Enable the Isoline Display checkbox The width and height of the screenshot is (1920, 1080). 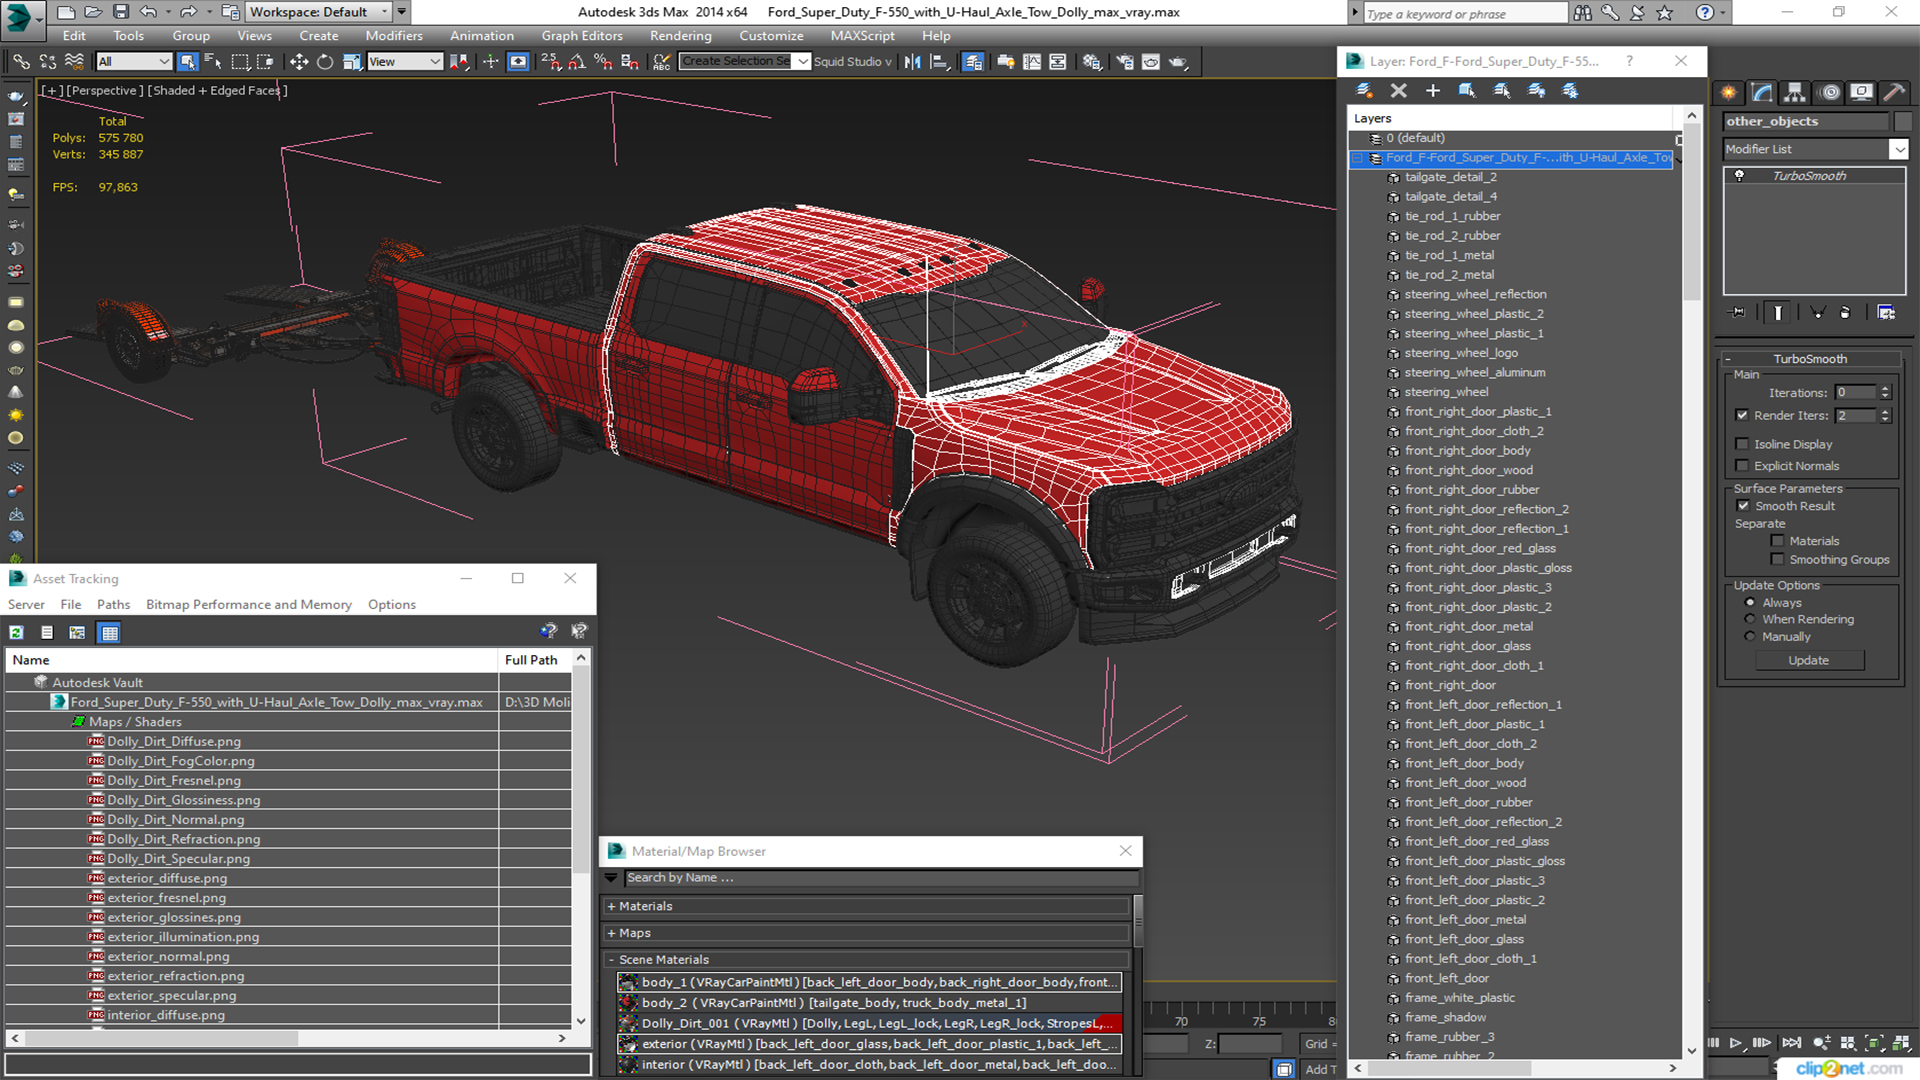click(x=1742, y=444)
